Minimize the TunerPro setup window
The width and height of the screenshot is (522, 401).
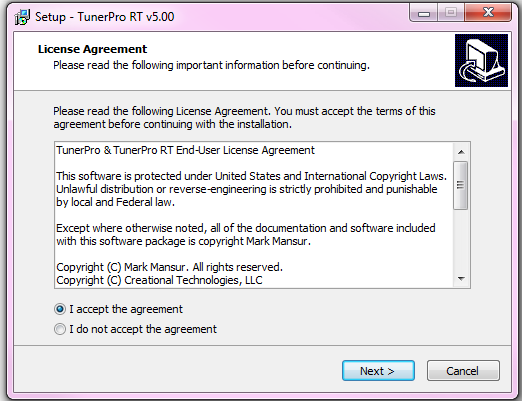pos(424,13)
